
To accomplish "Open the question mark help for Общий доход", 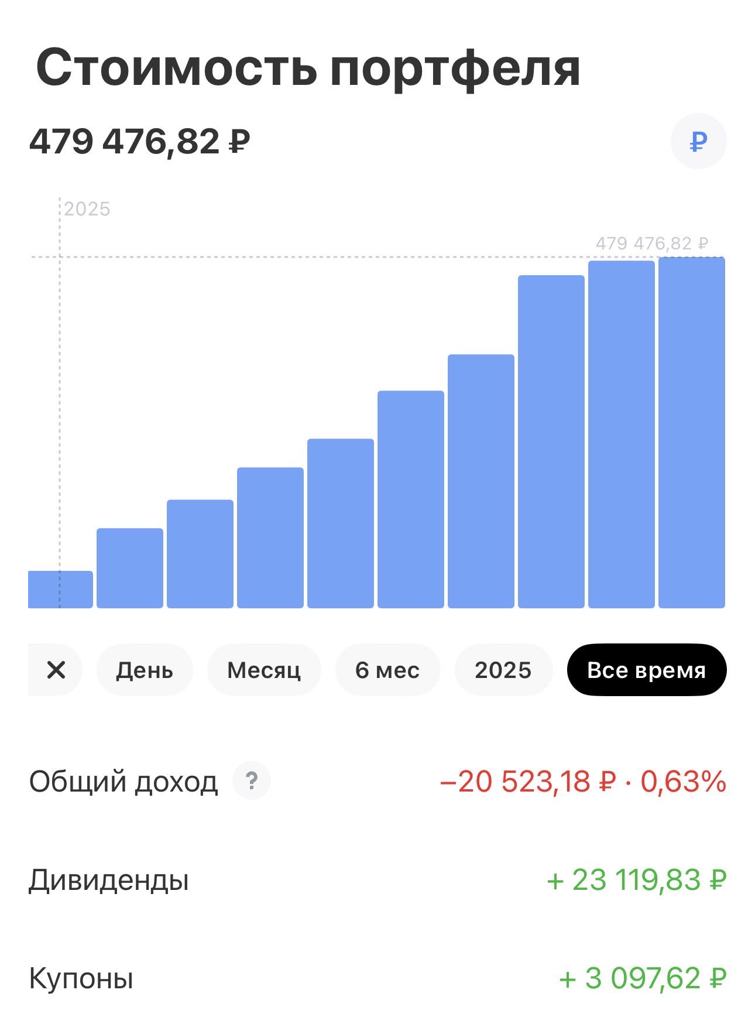I will tap(251, 780).
